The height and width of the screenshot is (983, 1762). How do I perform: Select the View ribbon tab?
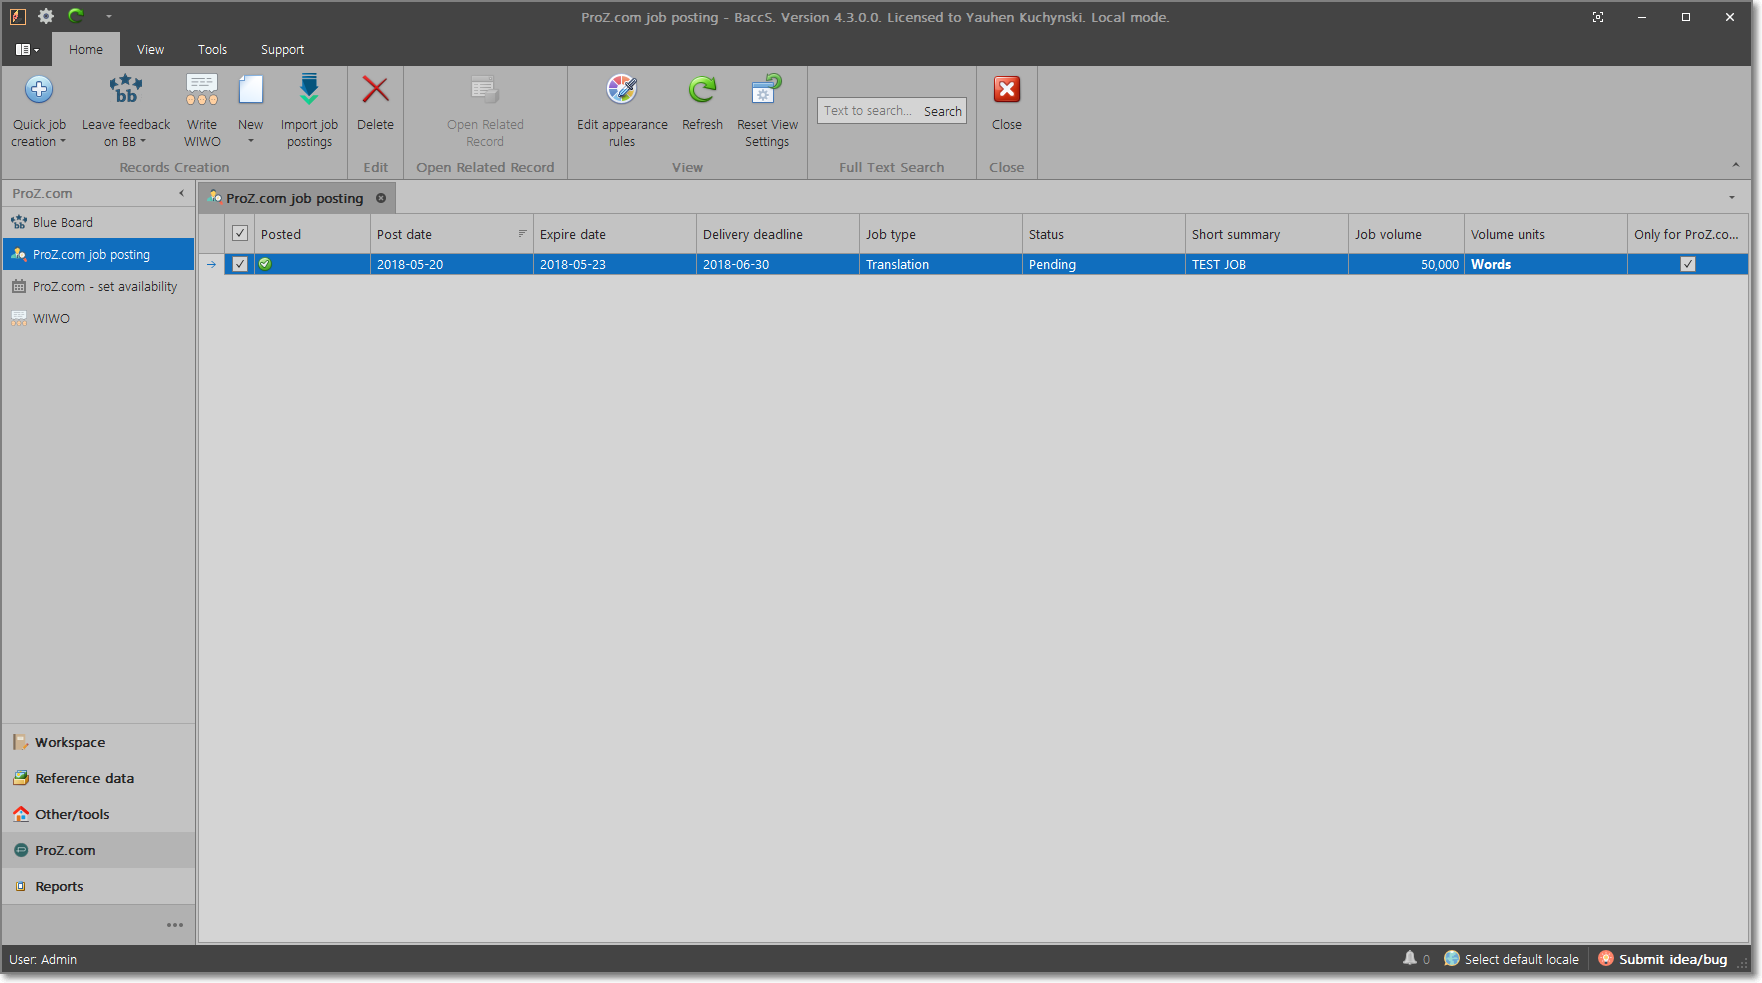[x=150, y=49]
